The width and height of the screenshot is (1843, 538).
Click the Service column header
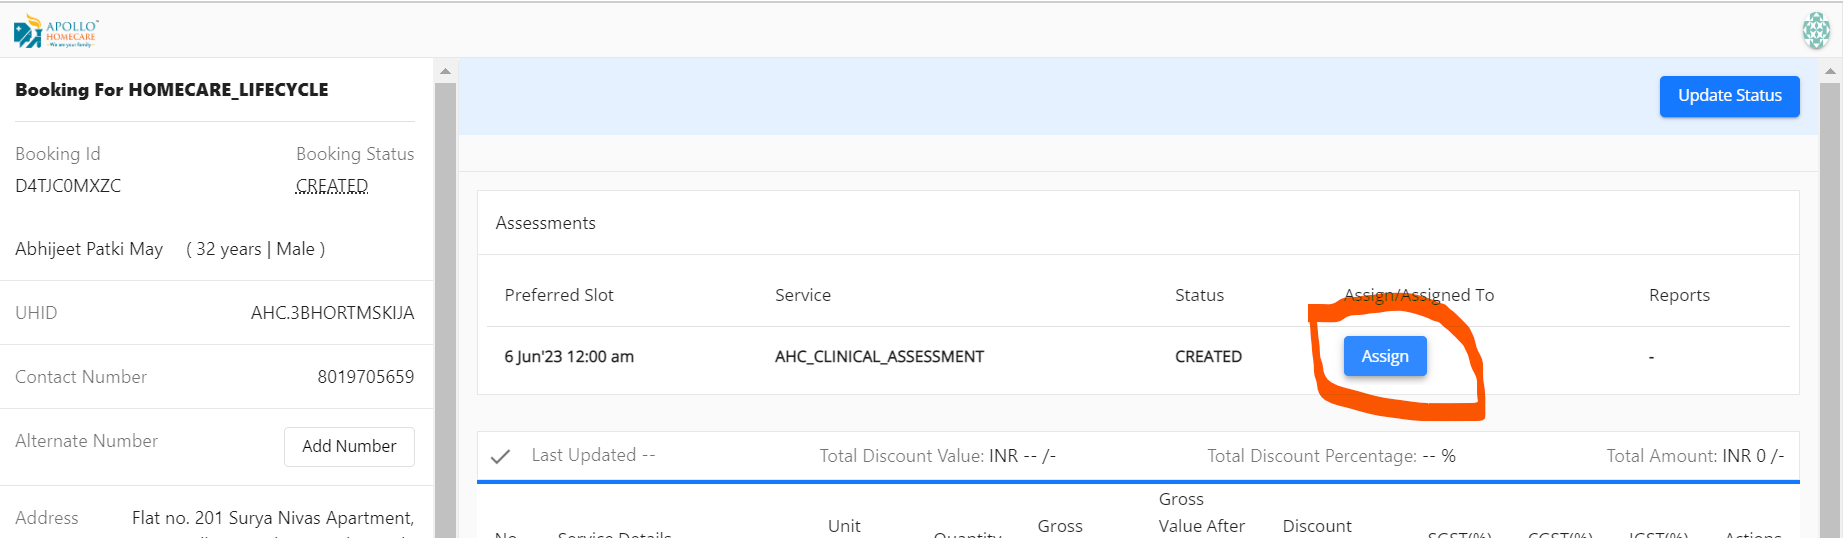[x=803, y=295]
